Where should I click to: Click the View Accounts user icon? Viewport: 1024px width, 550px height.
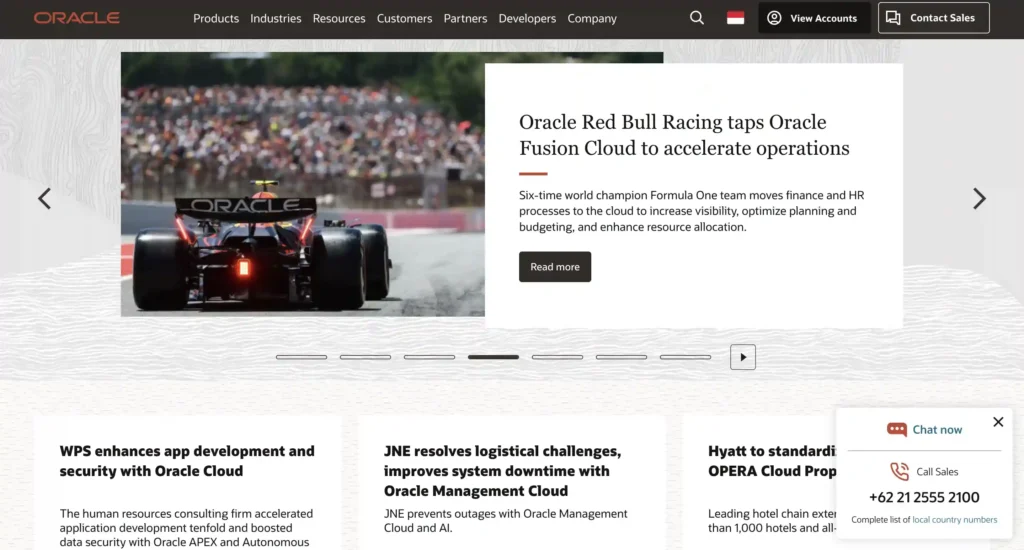(774, 18)
